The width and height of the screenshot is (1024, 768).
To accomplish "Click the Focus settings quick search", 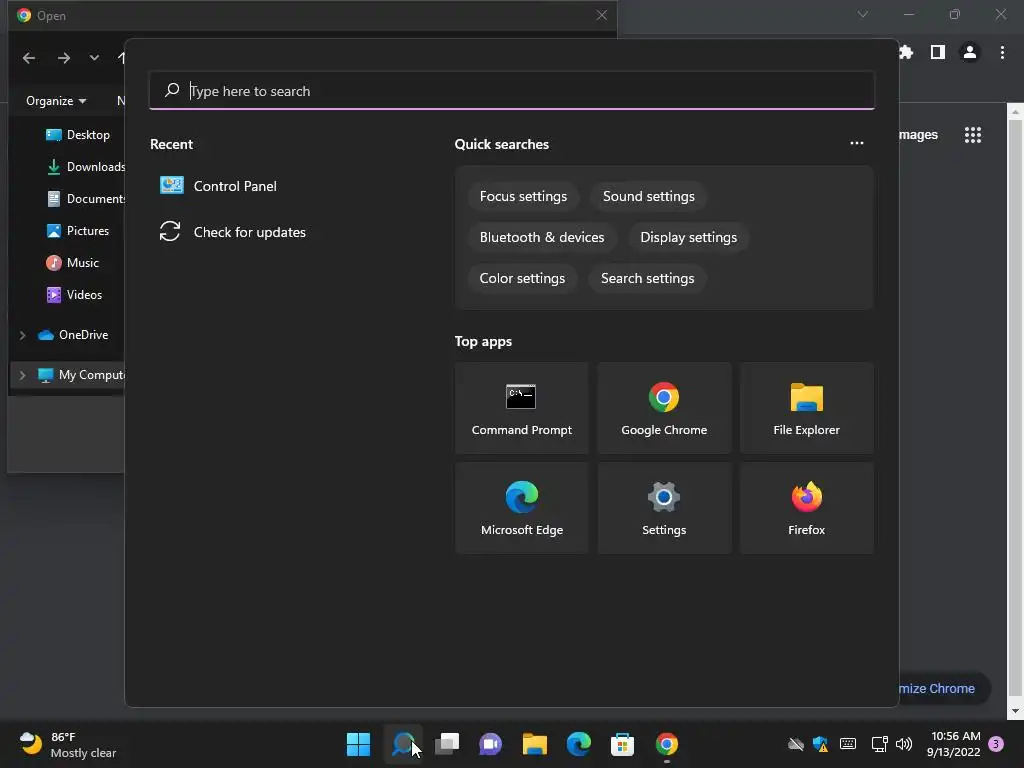I will (x=523, y=197).
